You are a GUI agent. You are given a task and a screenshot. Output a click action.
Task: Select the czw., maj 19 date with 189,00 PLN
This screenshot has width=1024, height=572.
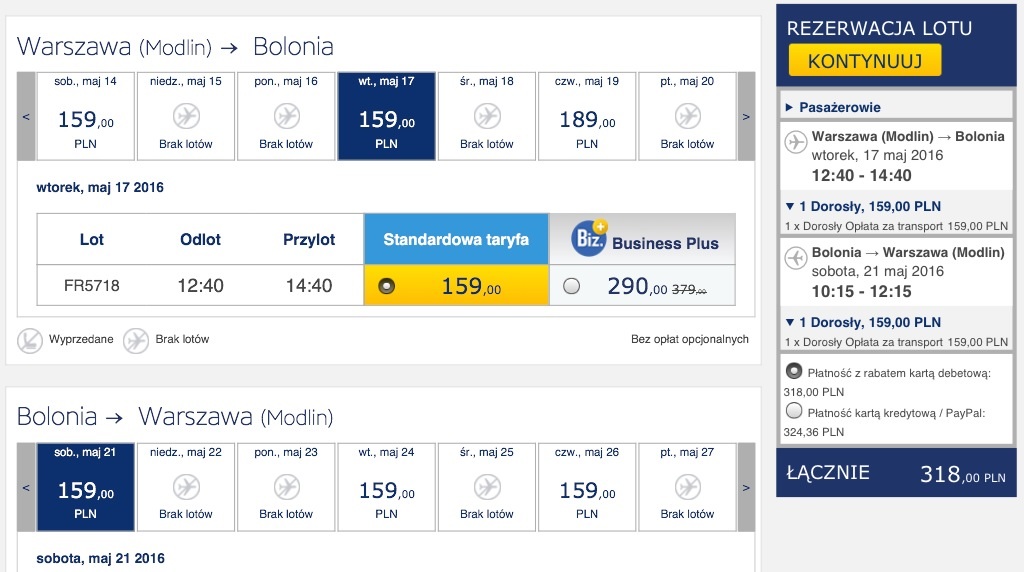tap(586, 116)
